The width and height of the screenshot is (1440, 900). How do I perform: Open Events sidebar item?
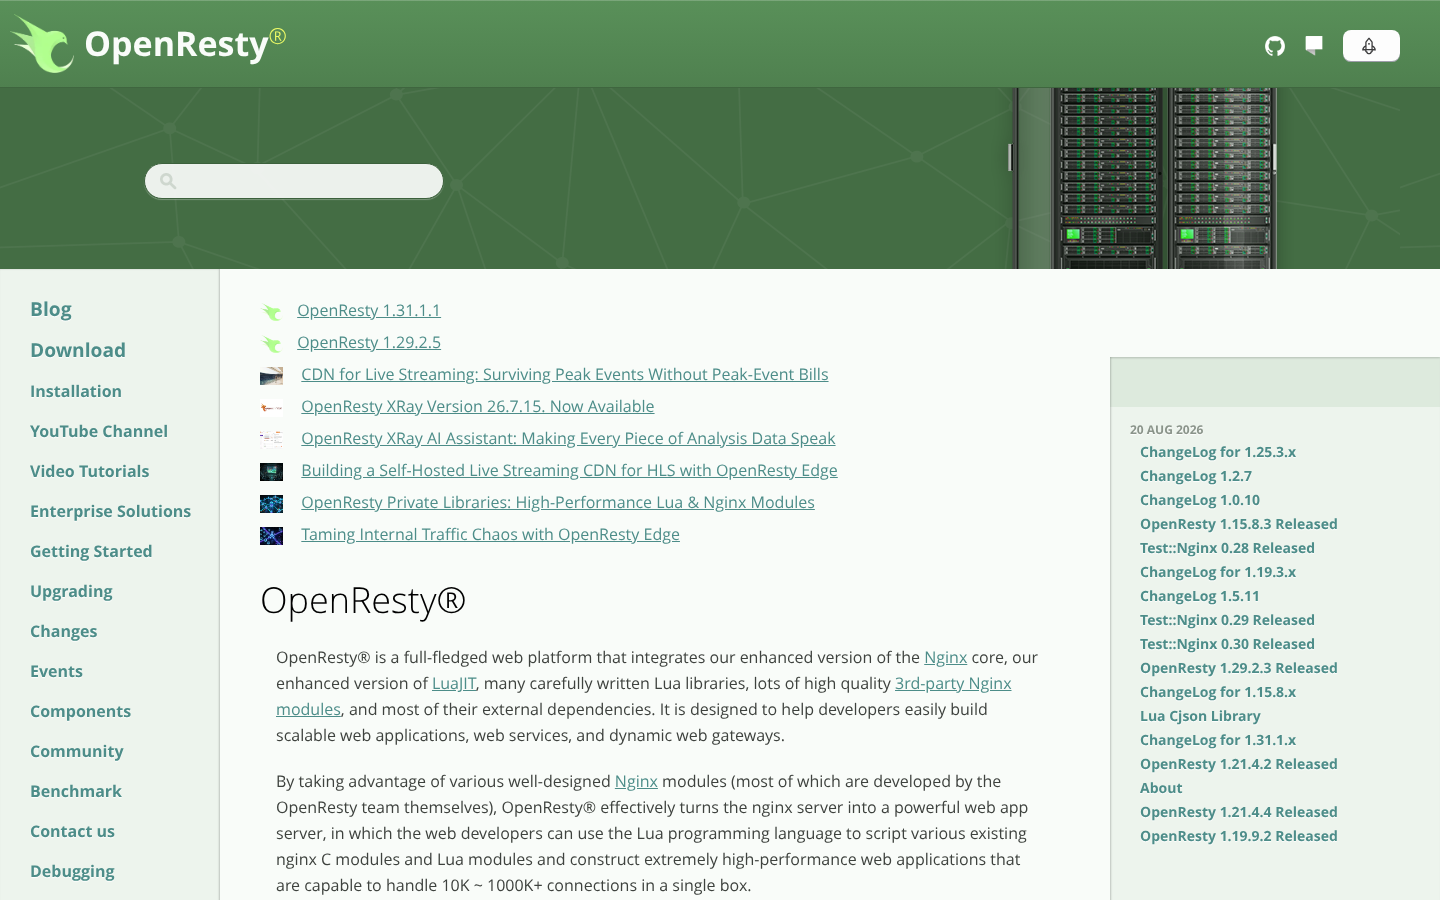click(56, 671)
